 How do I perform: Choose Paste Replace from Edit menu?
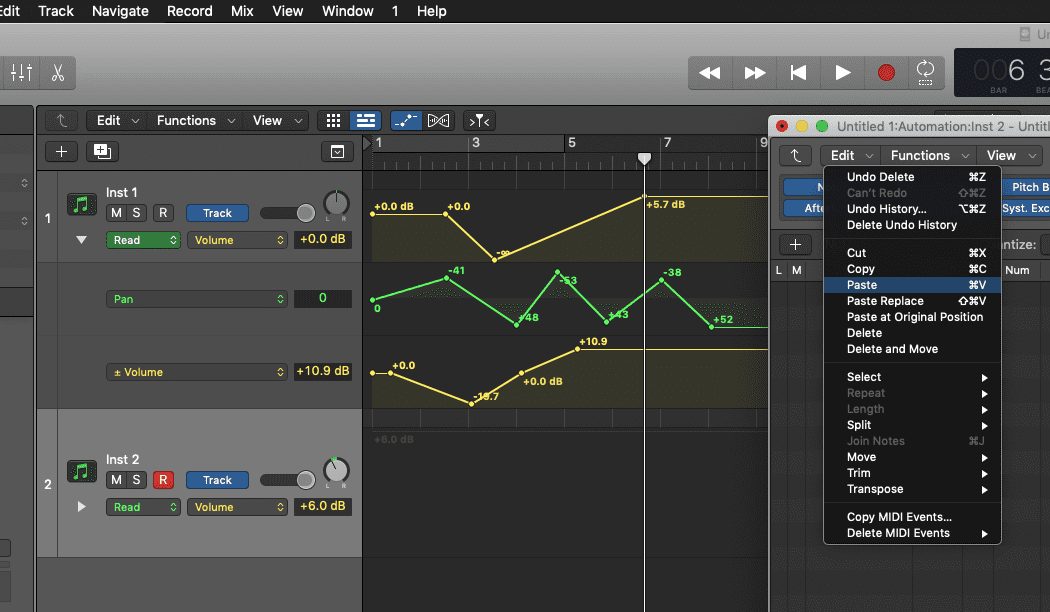tap(885, 301)
